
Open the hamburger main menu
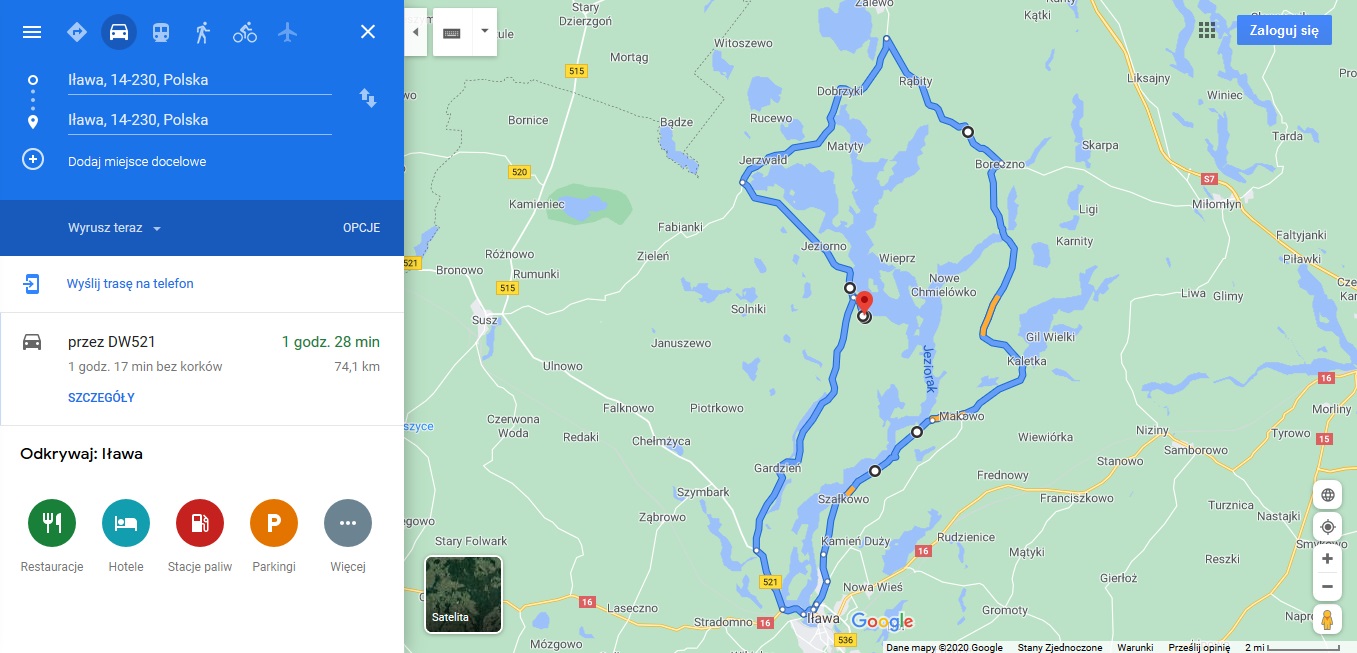(32, 32)
